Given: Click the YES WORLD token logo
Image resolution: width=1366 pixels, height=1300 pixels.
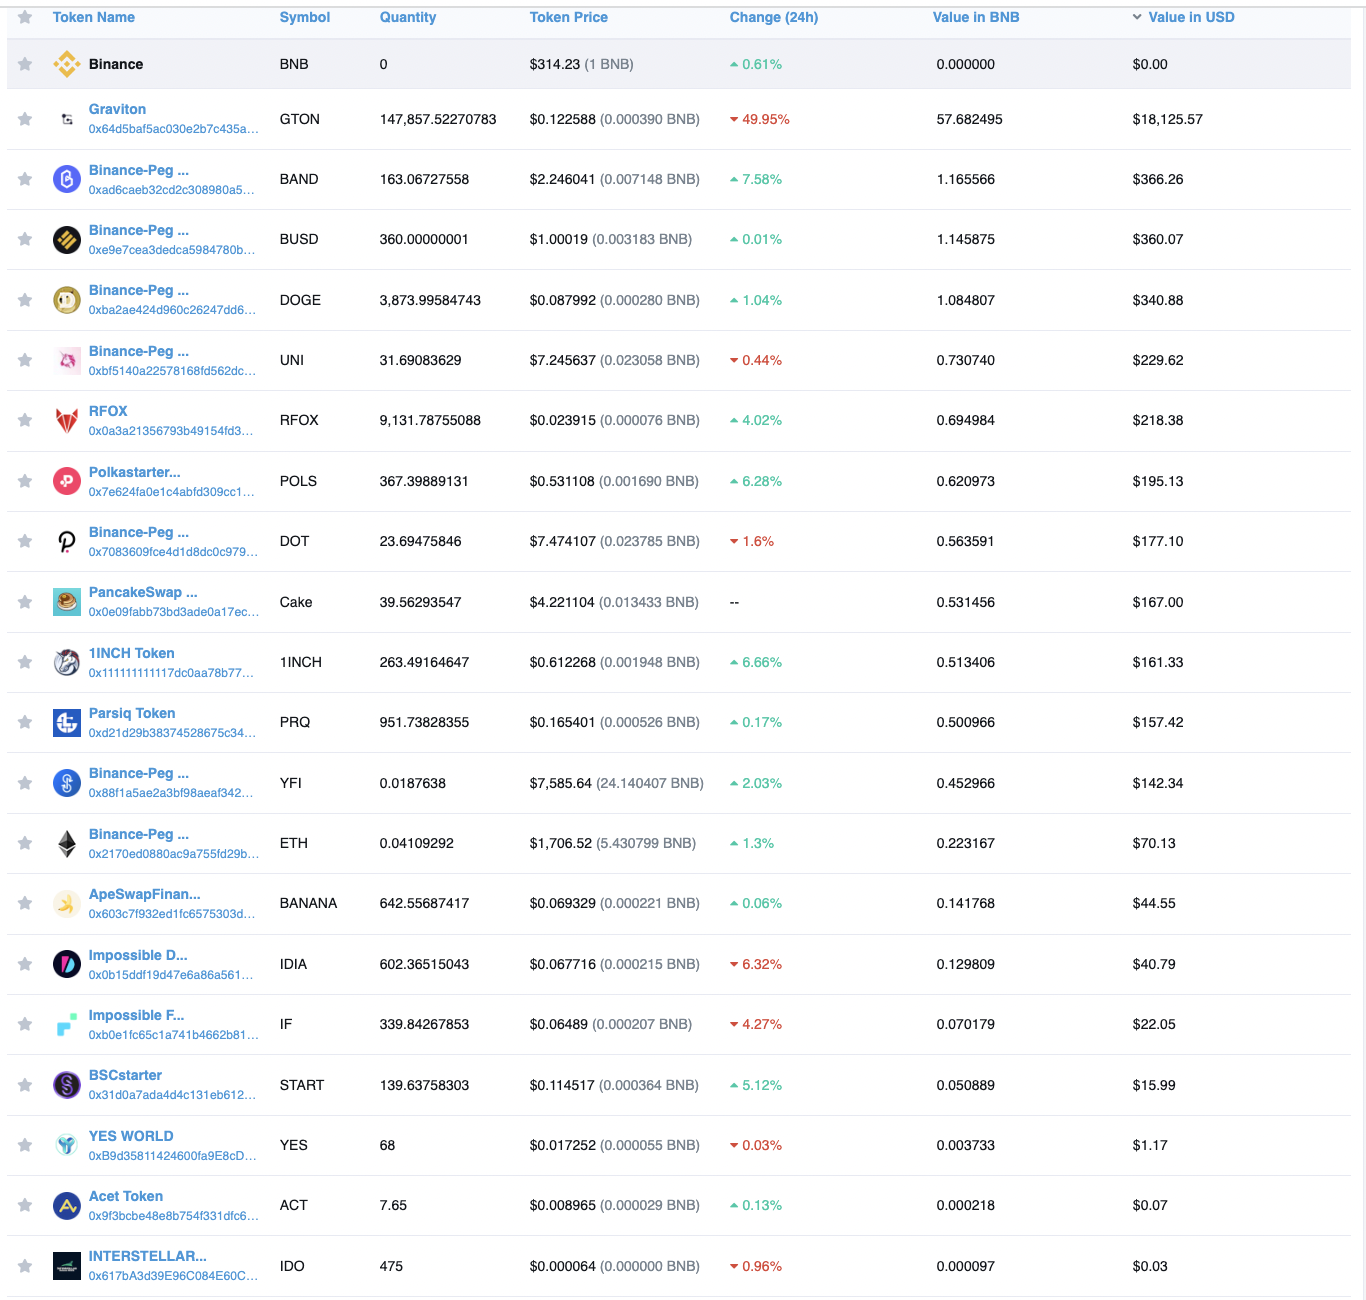Looking at the screenshot, I should (67, 1145).
